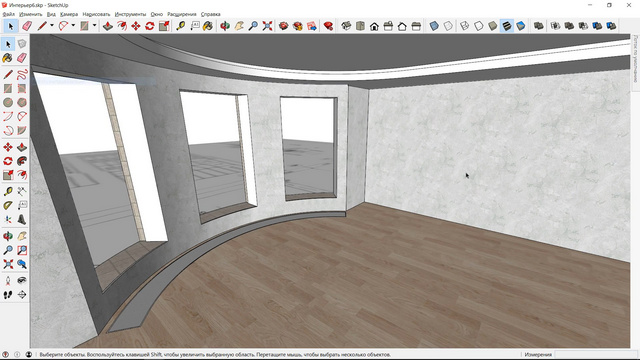Screen dimensions: 640x360
Task: Activate the Orbit tool in top toolbar
Action: coord(225,26)
